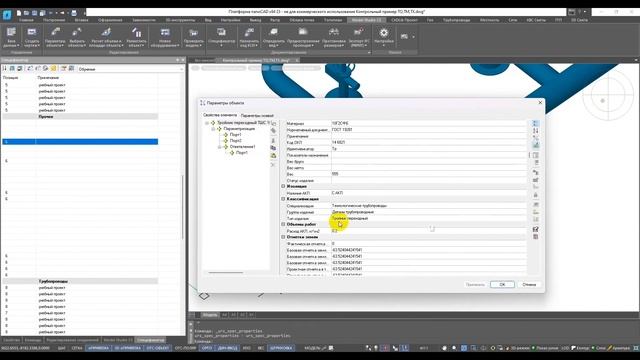This screenshot has width=640, height=360.
Task: Click the Разместить объект ribbon tool
Action: pyautogui.click(x=136, y=37)
